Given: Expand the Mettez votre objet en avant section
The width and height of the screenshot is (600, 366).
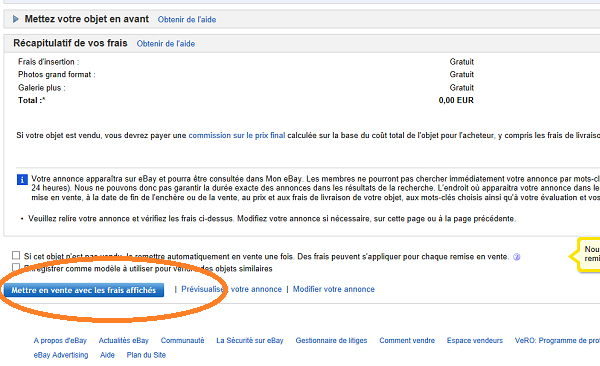Looking at the screenshot, I should [x=16, y=19].
